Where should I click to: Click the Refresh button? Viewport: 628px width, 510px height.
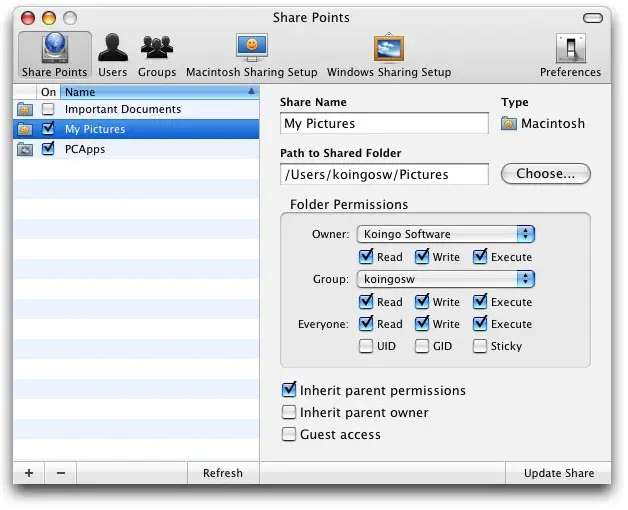click(223, 473)
